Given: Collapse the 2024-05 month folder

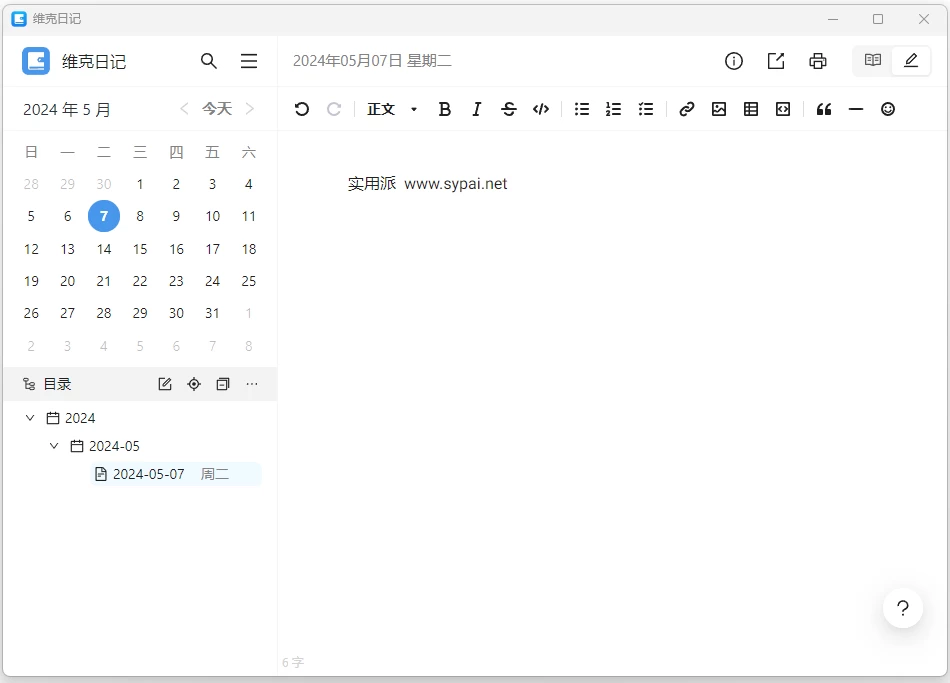Looking at the screenshot, I should [x=54, y=446].
